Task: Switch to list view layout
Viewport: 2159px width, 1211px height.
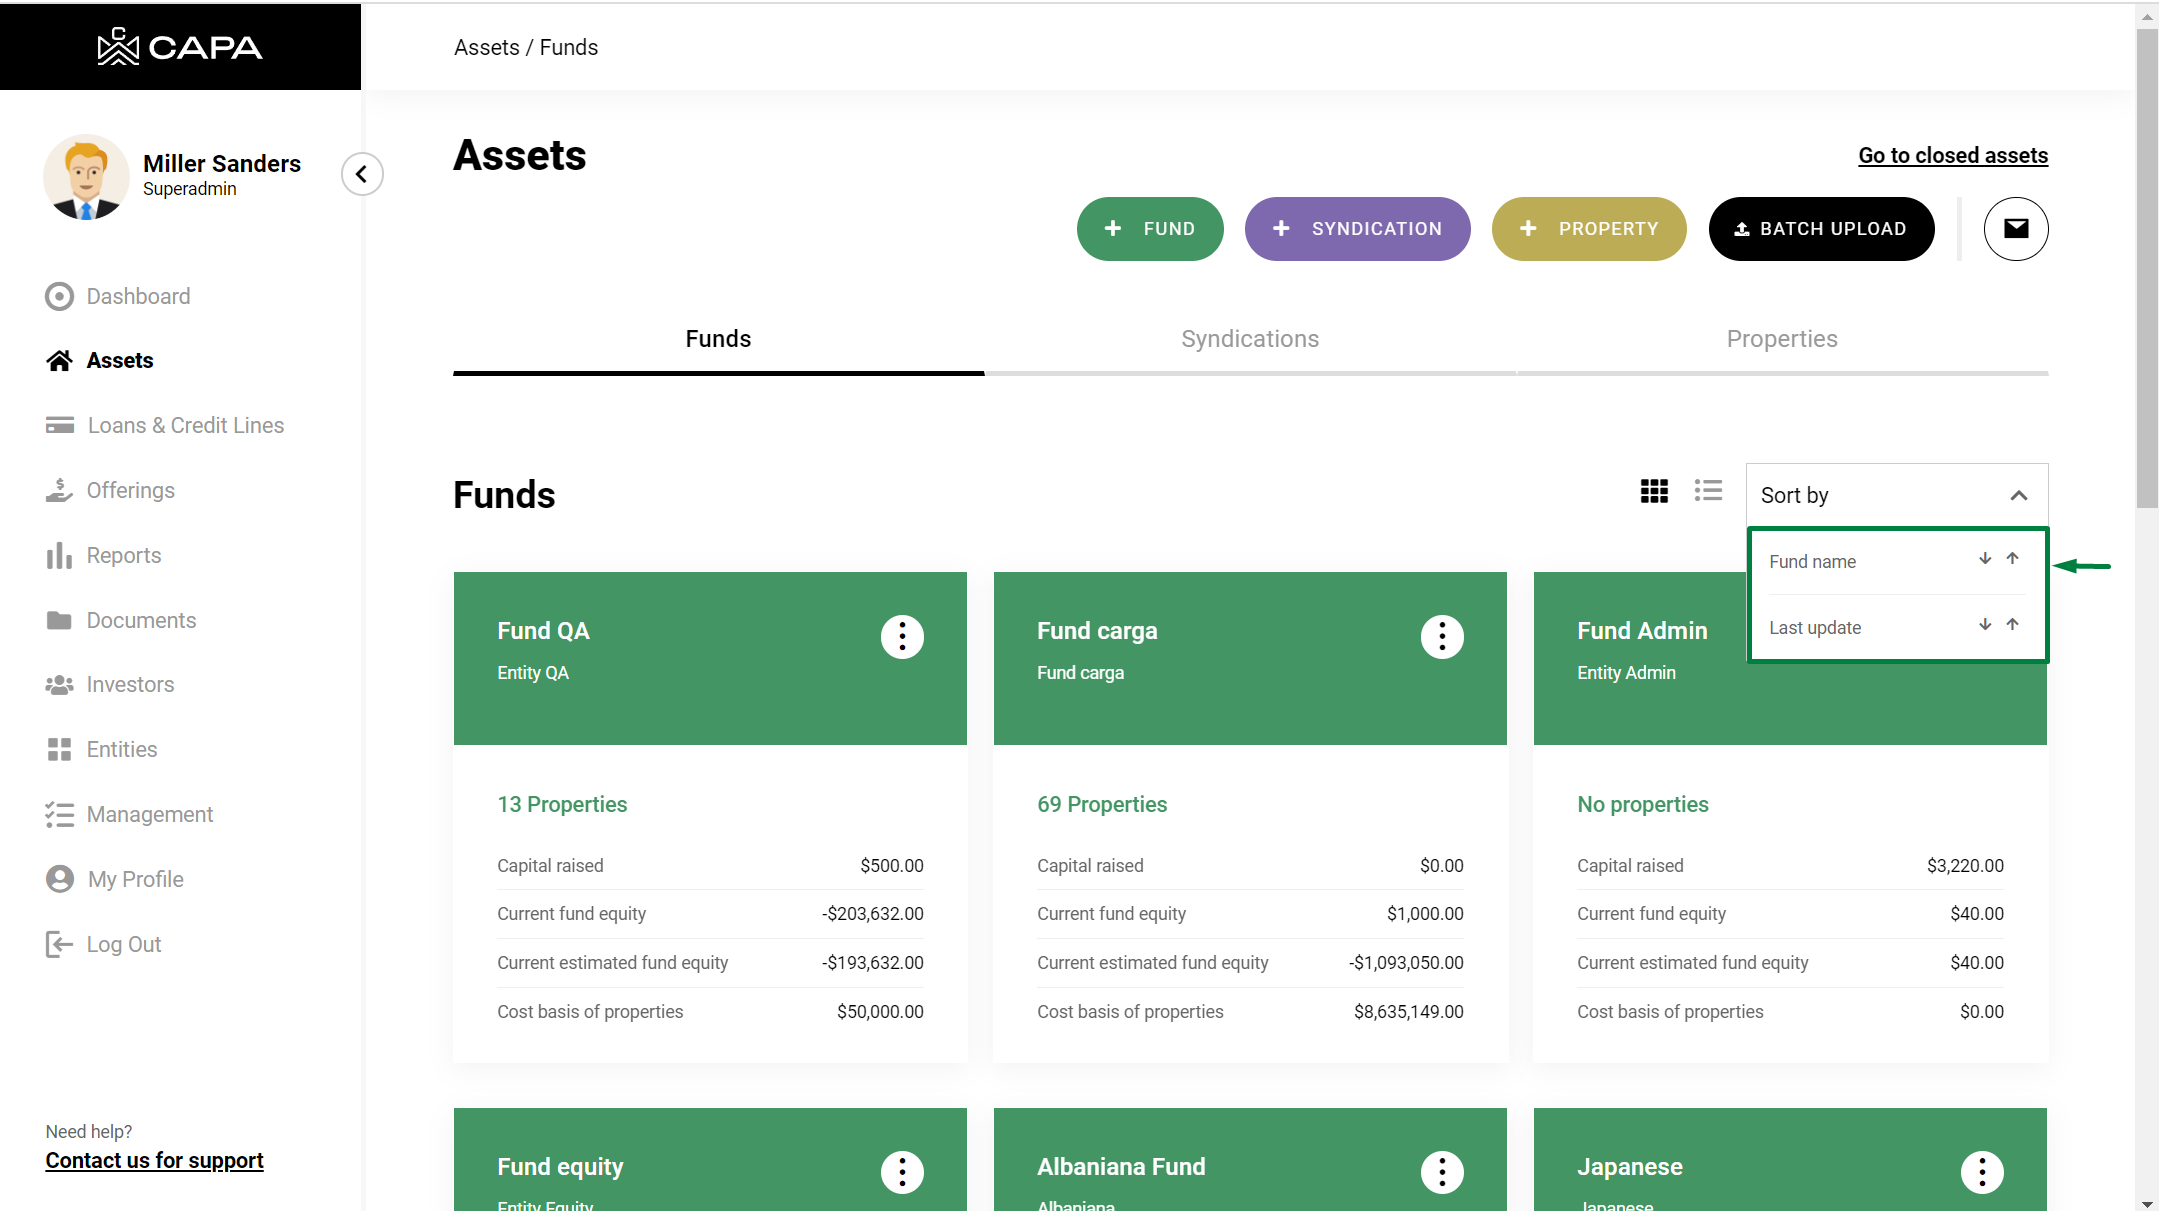Action: 1708,491
